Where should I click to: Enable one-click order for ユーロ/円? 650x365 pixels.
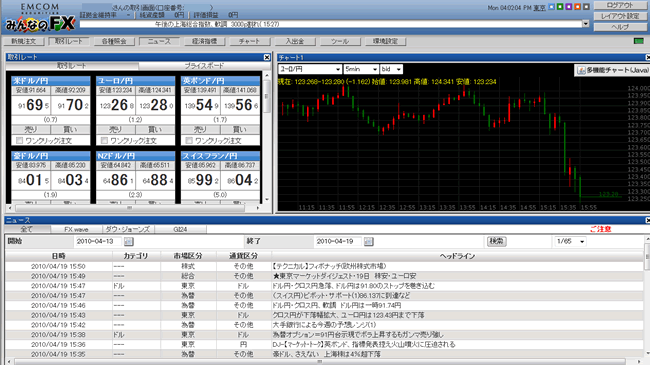point(104,141)
